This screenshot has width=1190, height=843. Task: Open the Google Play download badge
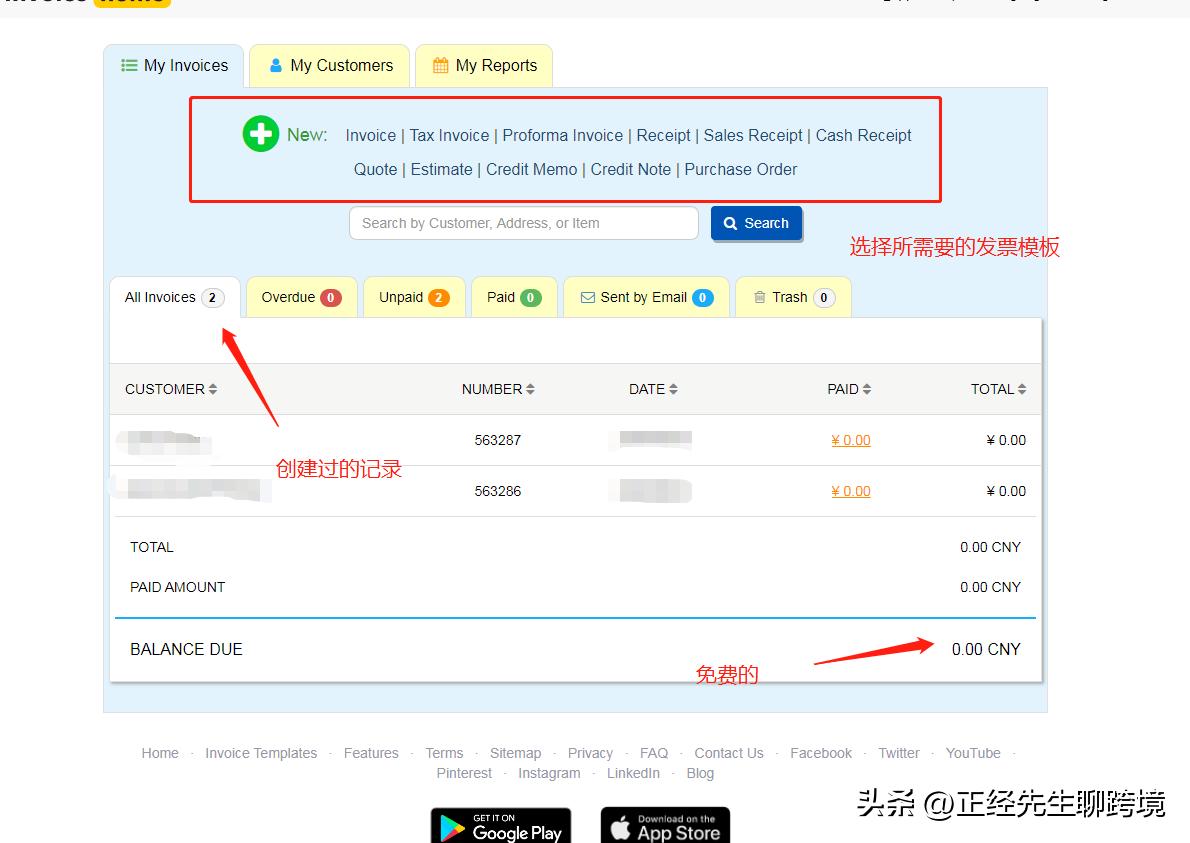[500, 826]
